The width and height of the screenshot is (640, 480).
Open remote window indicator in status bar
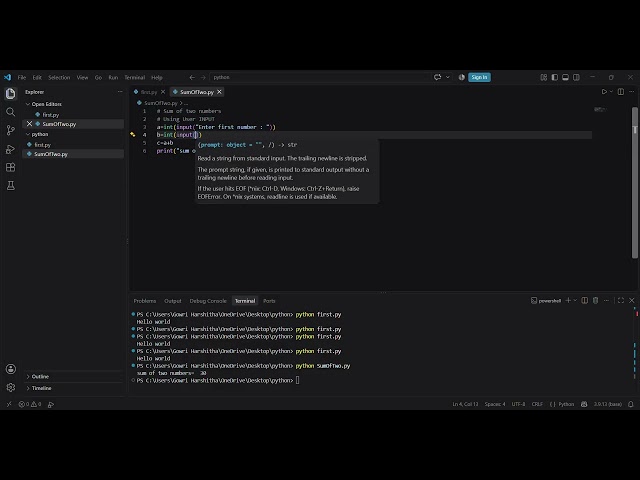(x=9, y=404)
